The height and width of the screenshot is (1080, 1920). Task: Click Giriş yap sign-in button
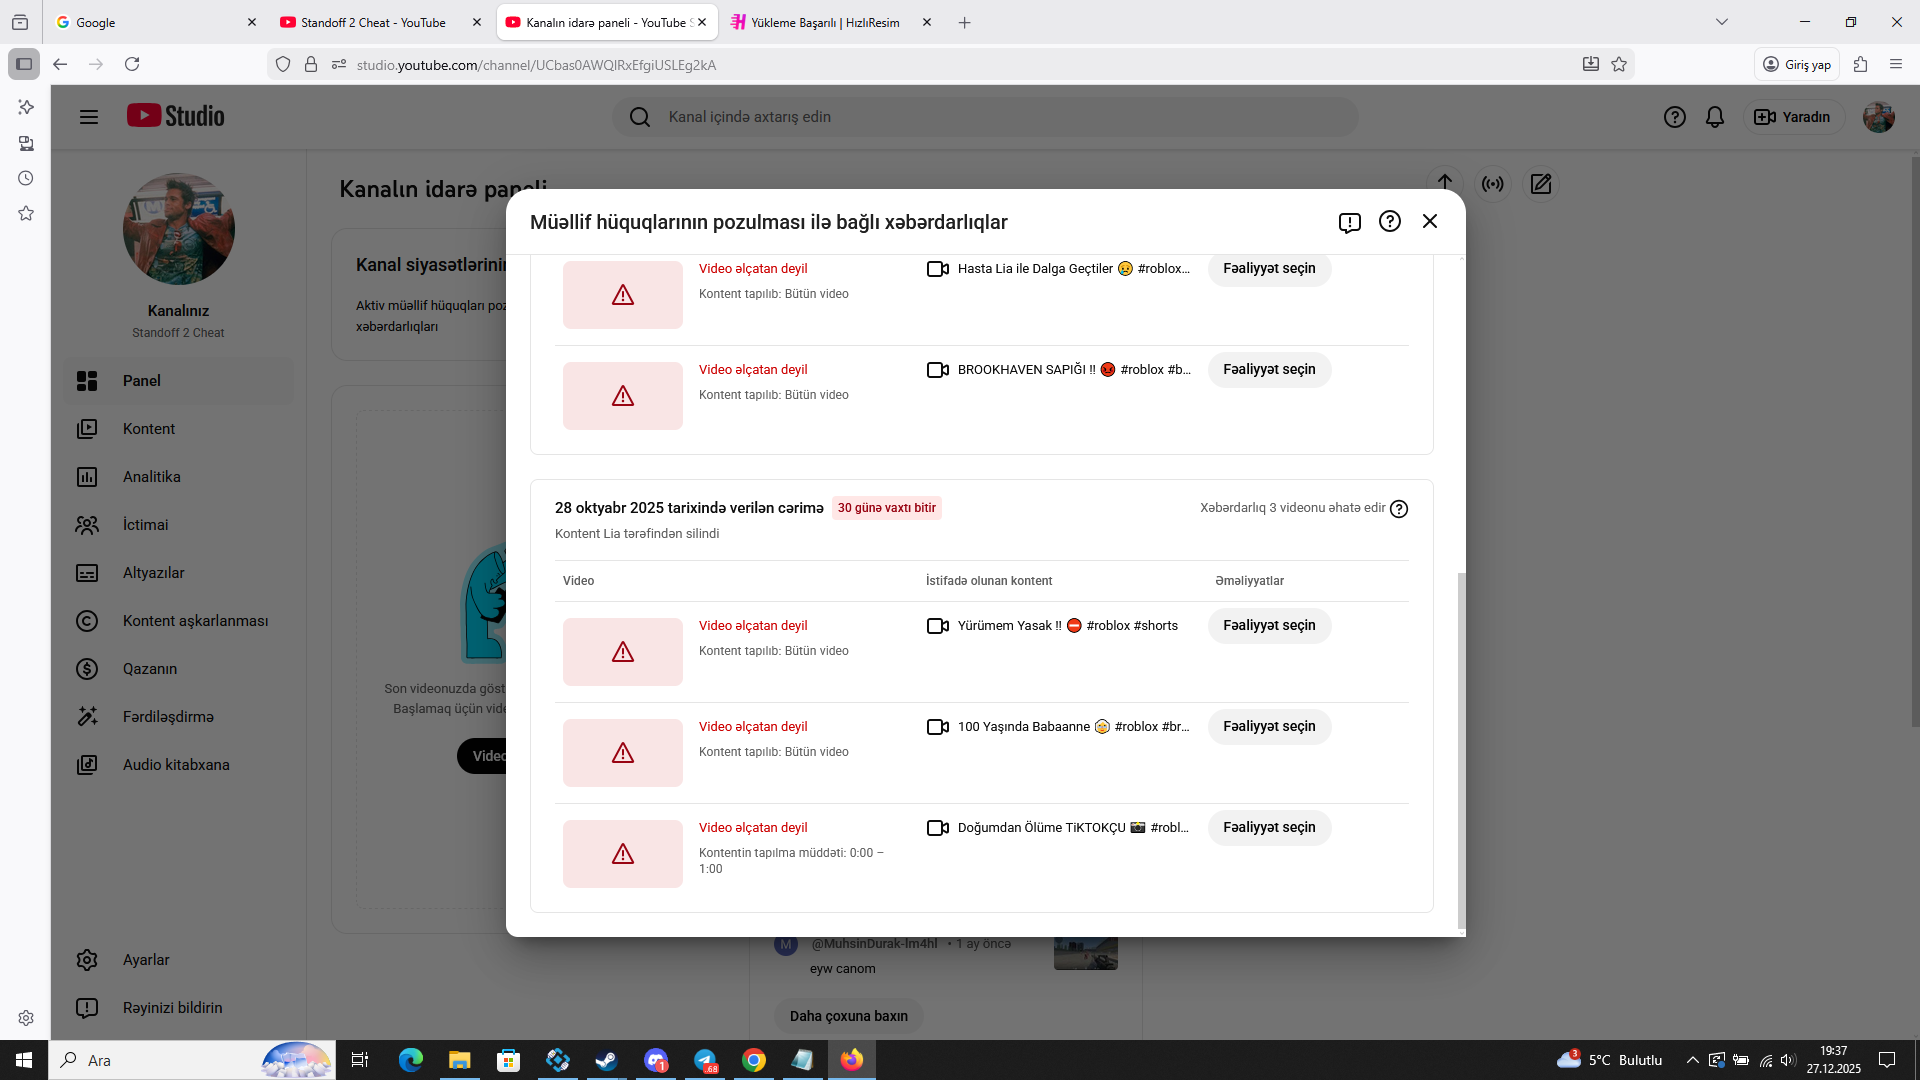click(1797, 64)
